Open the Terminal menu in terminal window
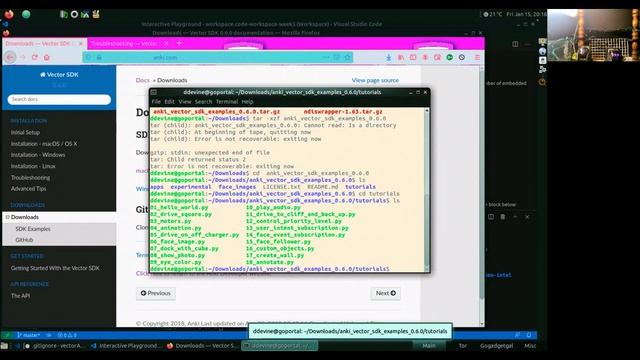640x360 pixels. coord(227,102)
